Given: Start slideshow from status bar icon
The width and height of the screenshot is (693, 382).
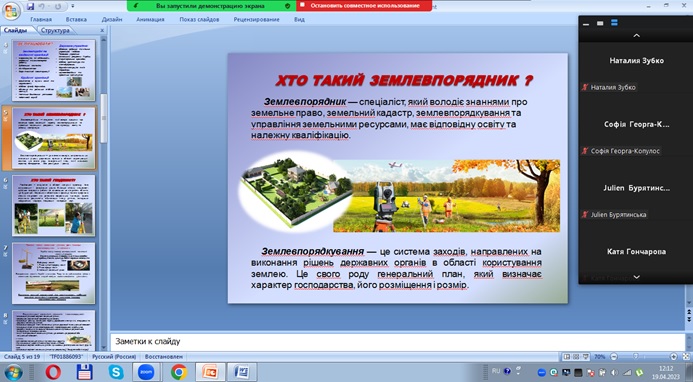Looking at the screenshot, I should click(x=586, y=356).
